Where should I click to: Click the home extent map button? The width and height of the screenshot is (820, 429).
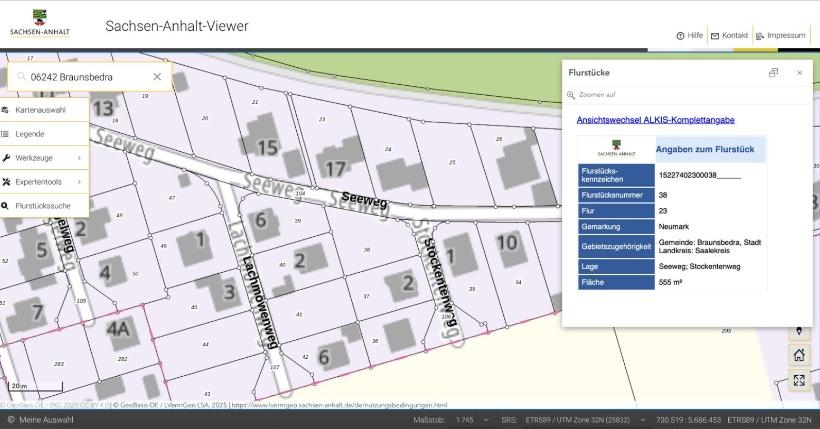pos(799,355)
